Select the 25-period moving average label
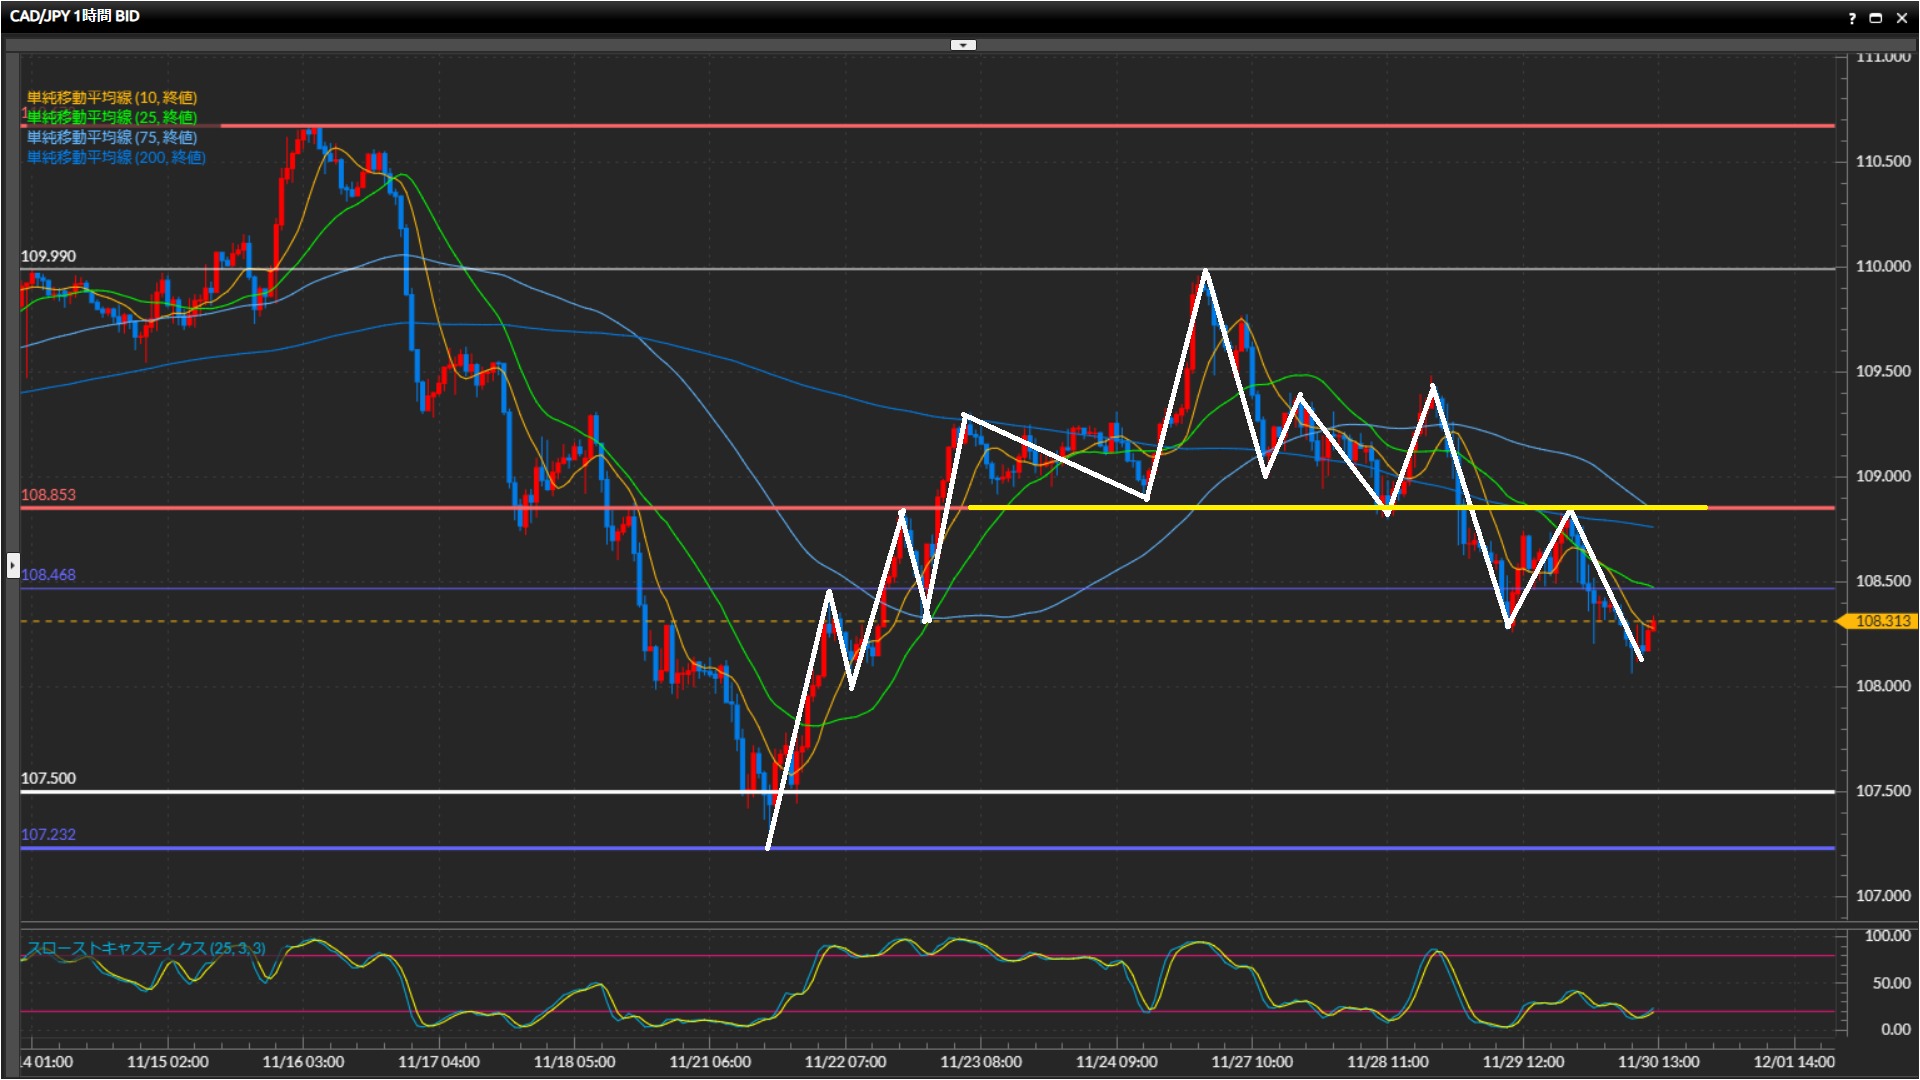The image size is (1920, 1080). (x=112, y=117)
